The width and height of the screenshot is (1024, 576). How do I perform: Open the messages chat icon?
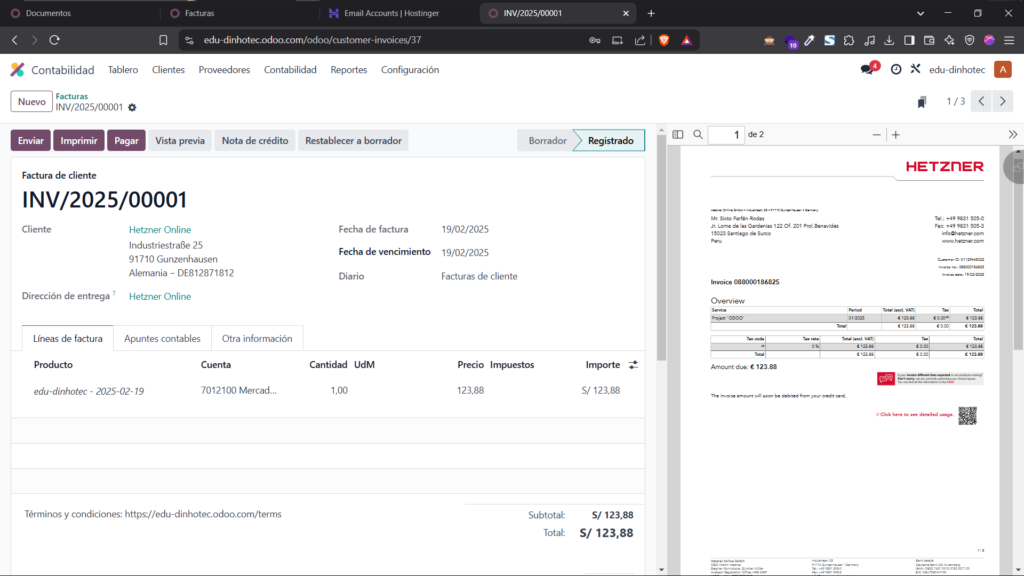pos(867,69)
